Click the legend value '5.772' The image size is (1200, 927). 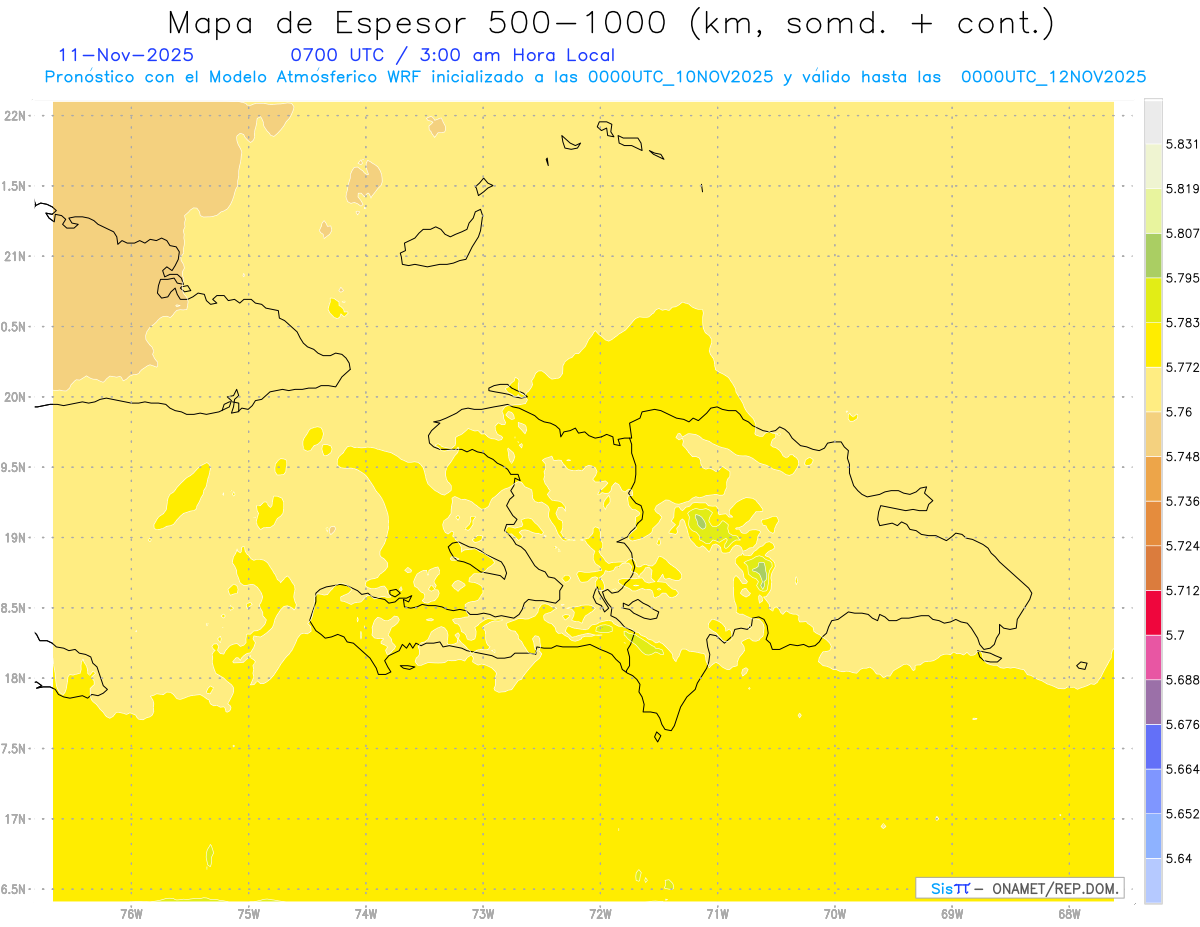coord(1183,367)
